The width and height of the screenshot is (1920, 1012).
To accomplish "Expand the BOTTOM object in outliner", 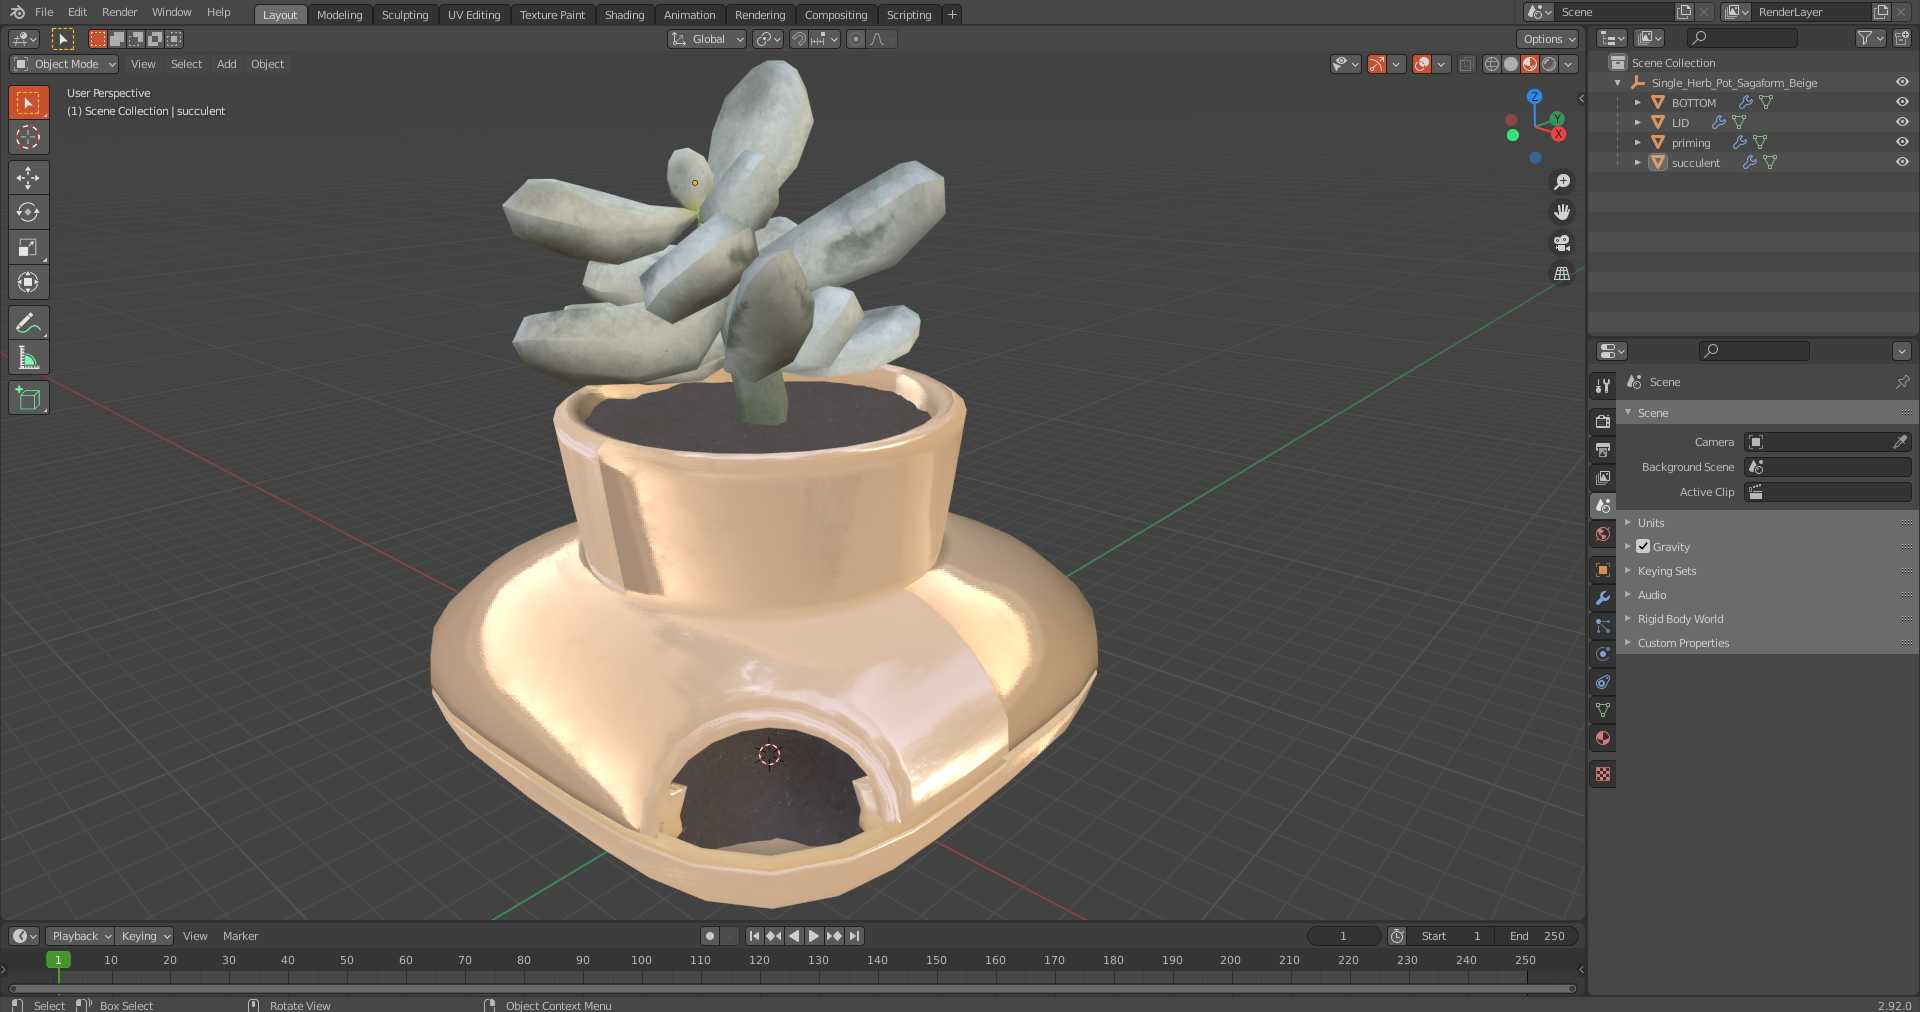I will pyautogui.click(x=1637, y=102).
